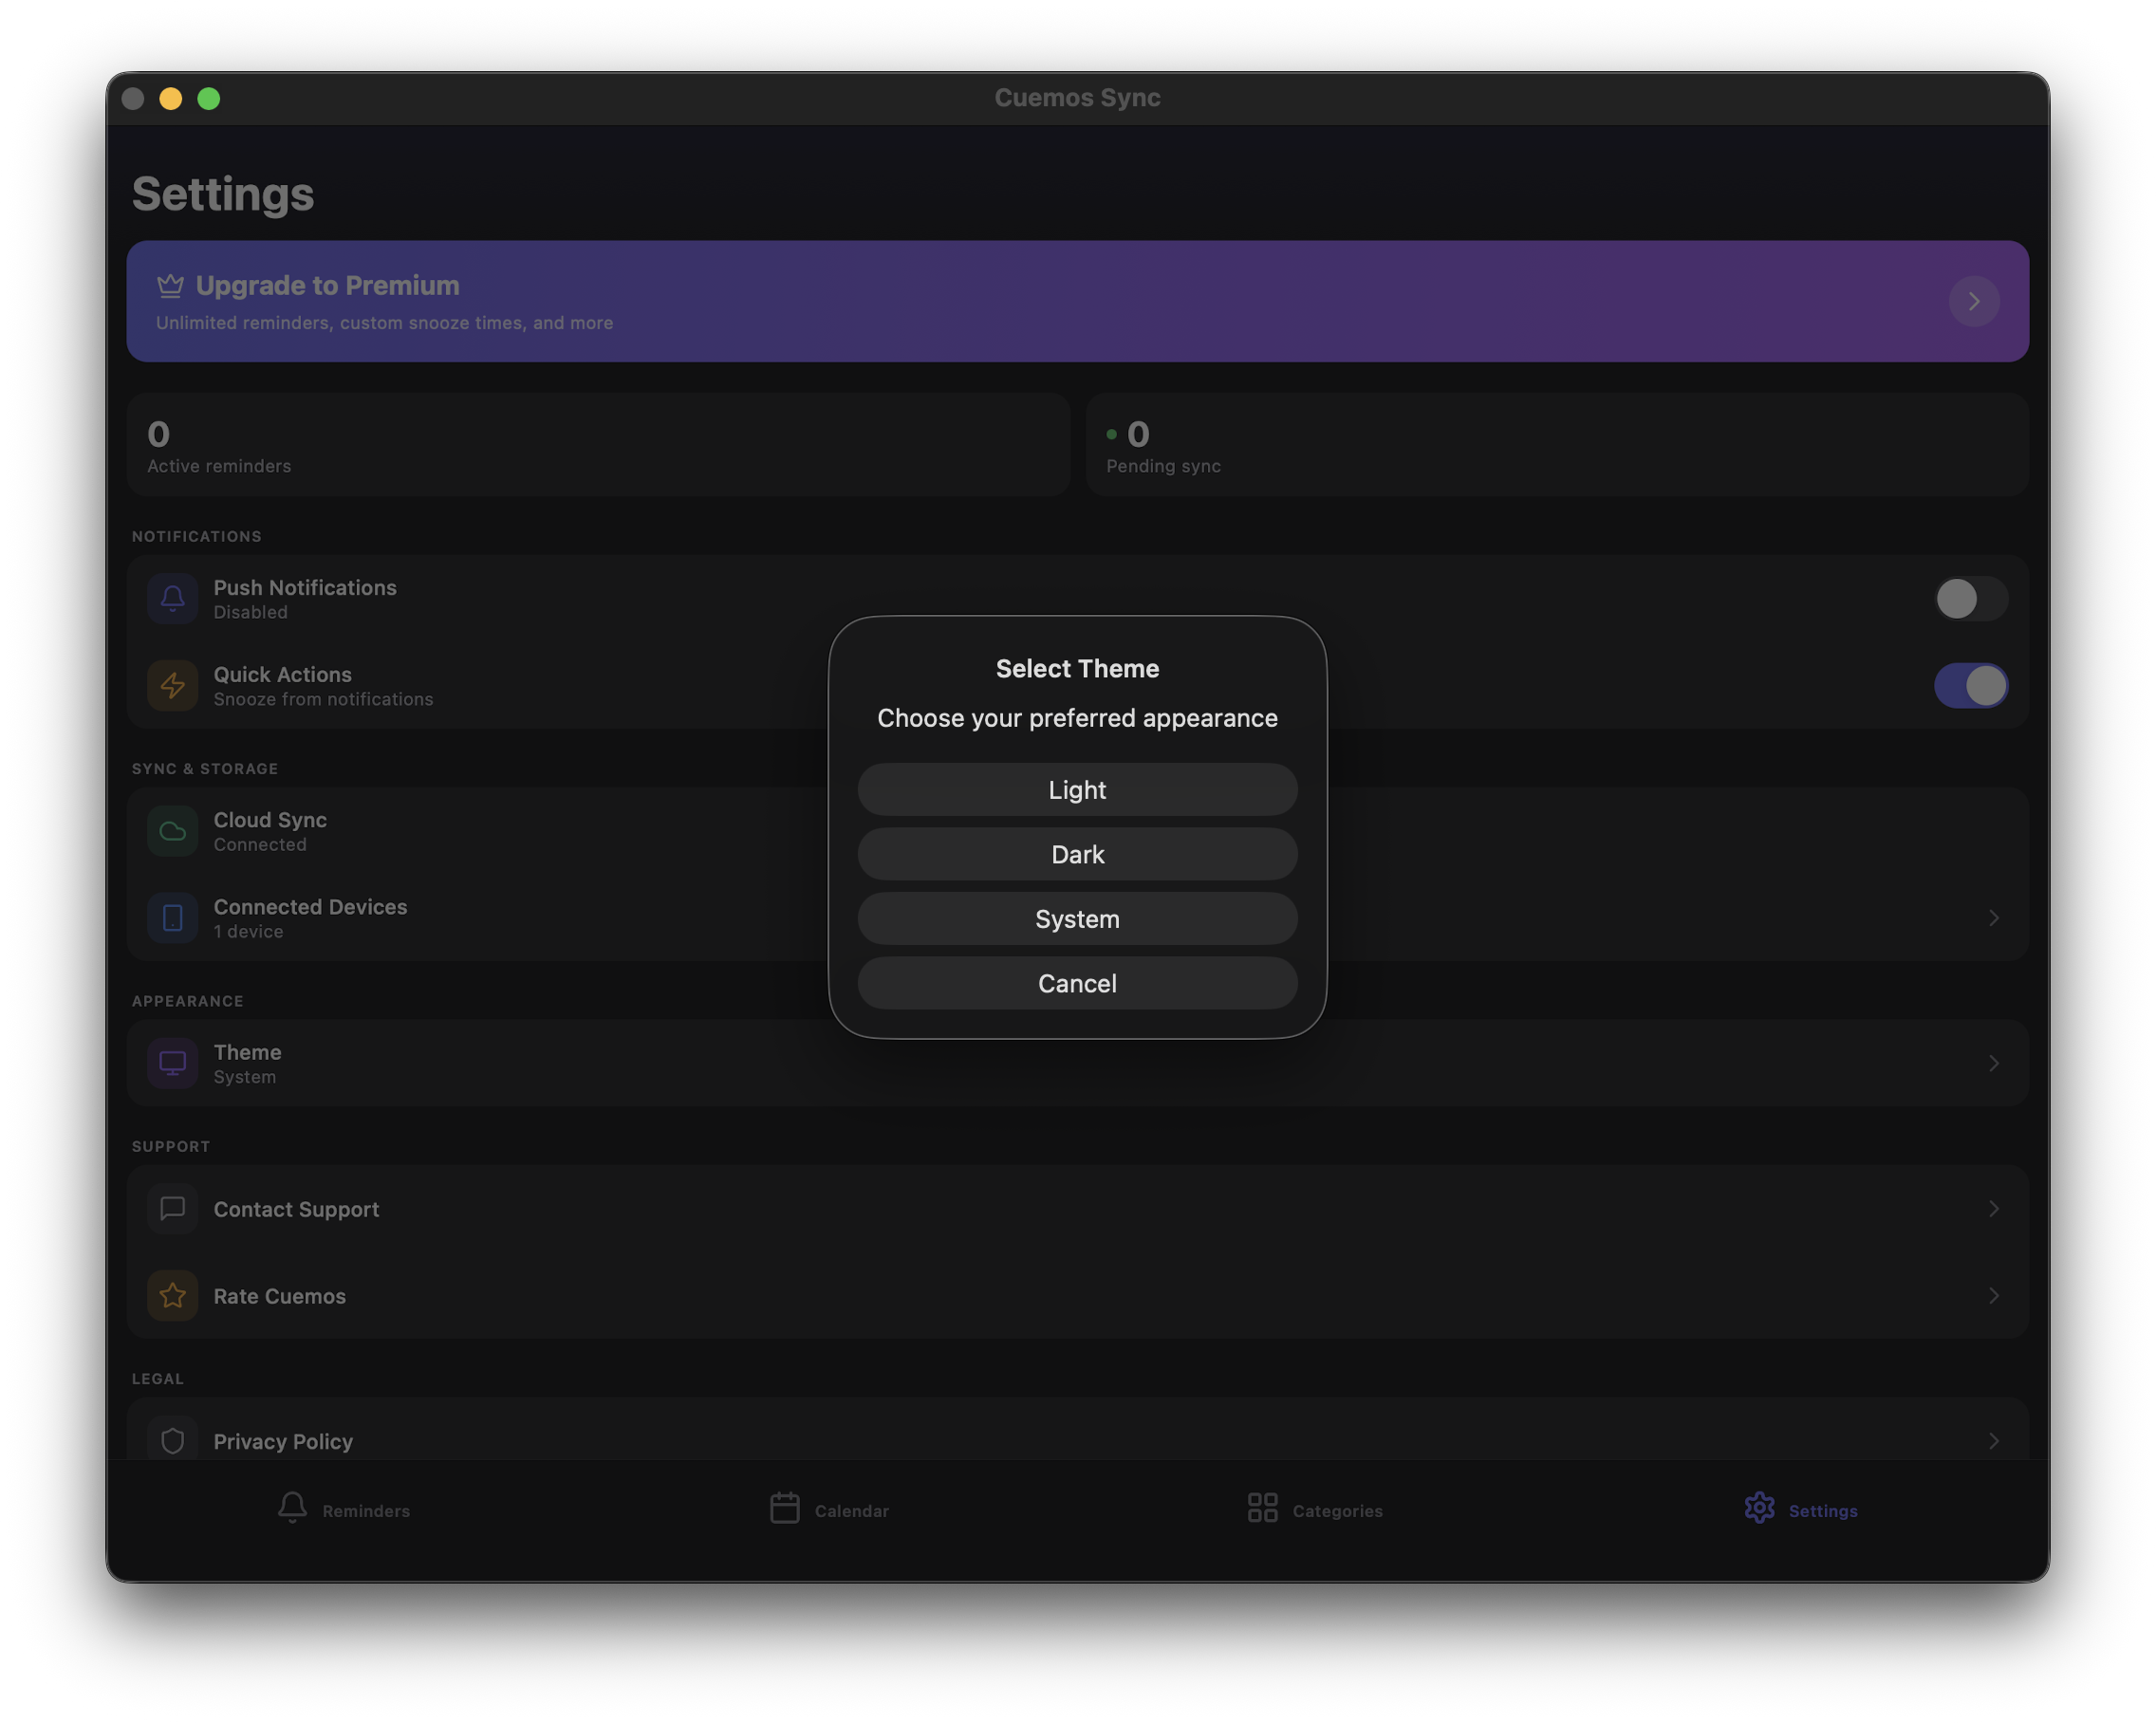Expand Connected Devices row chevron
The height and width of the screenshot is (1723, 2156).
[x=1992, y=917]
